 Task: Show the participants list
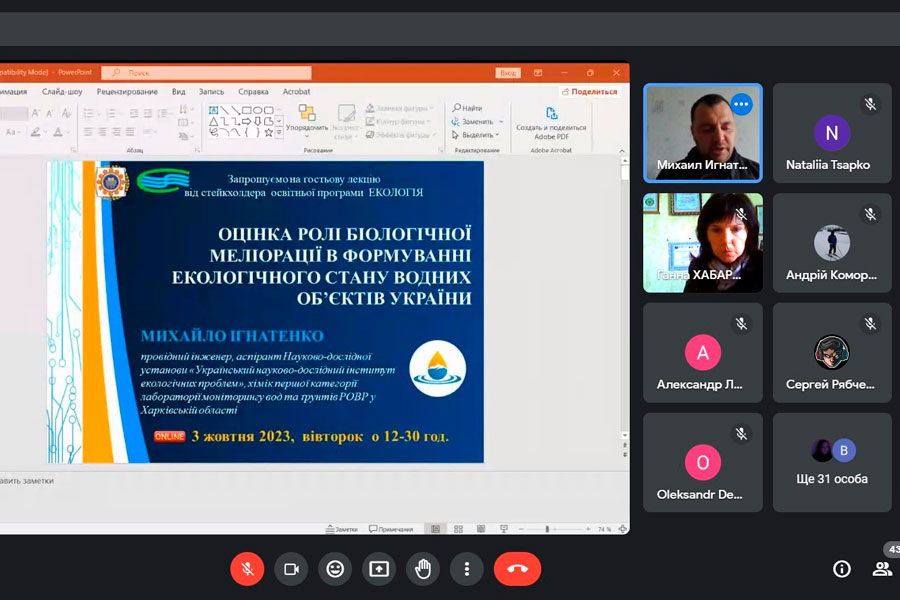click(882, 569)
